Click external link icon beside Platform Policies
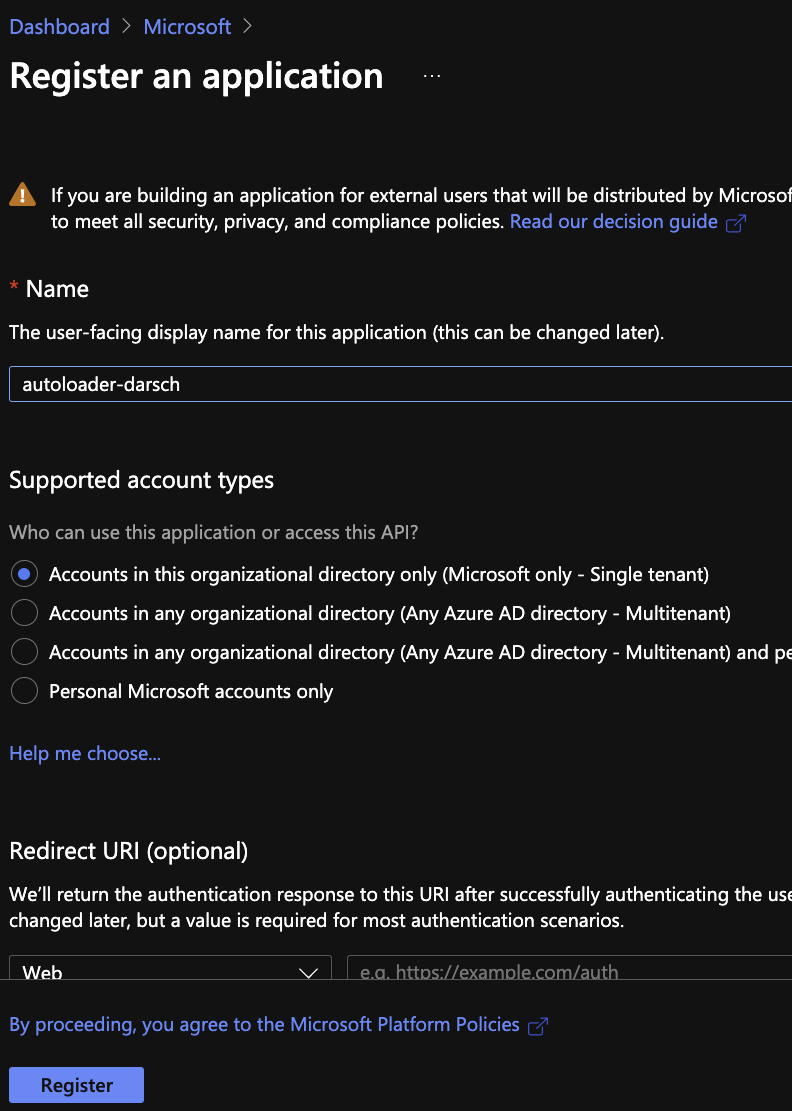The width and height of the screenshot is (792, 1111). pyautogui.click(x=538, y=1026)
